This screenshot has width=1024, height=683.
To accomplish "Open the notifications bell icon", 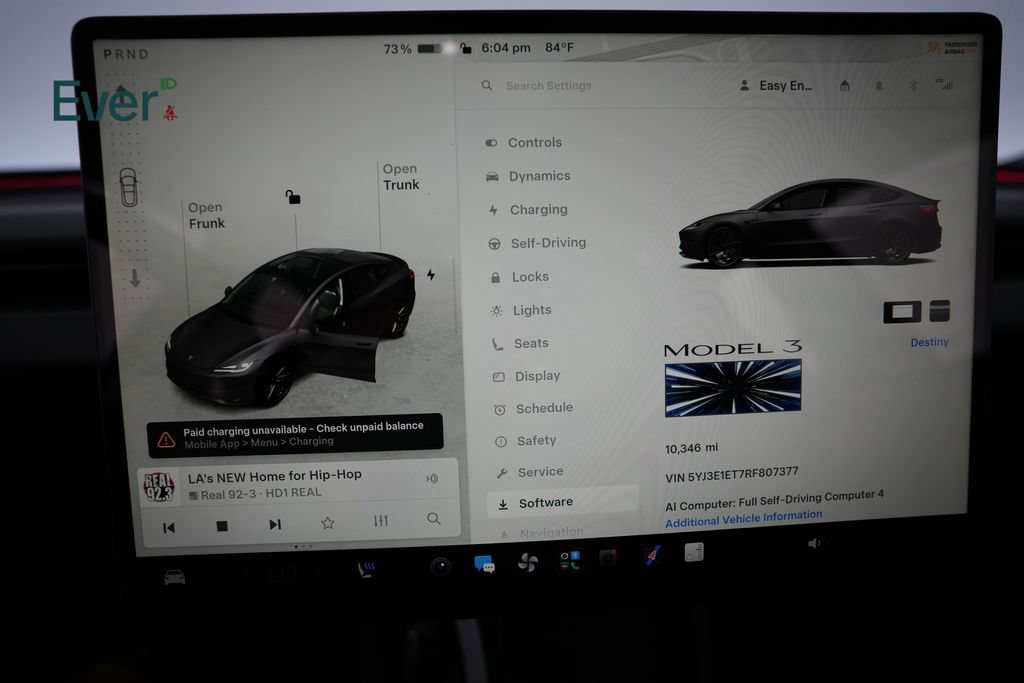I will [x=879, y=86].
